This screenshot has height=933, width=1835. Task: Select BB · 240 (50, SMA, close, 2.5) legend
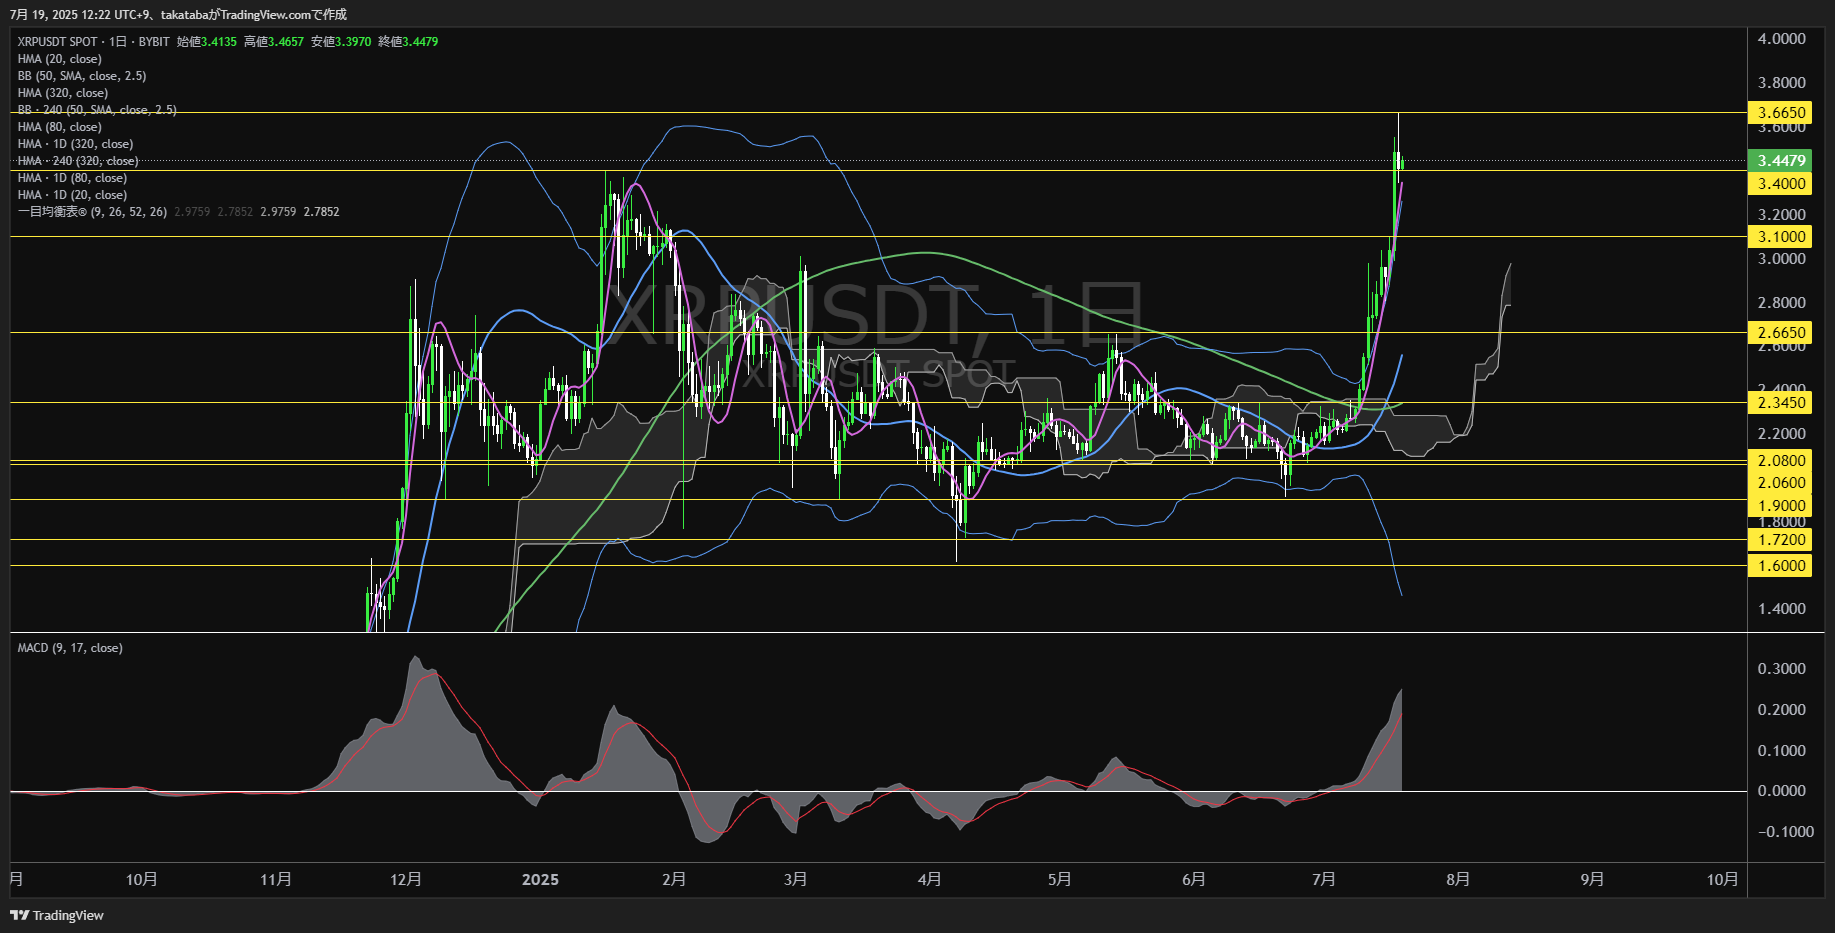[x=97, y=110]
